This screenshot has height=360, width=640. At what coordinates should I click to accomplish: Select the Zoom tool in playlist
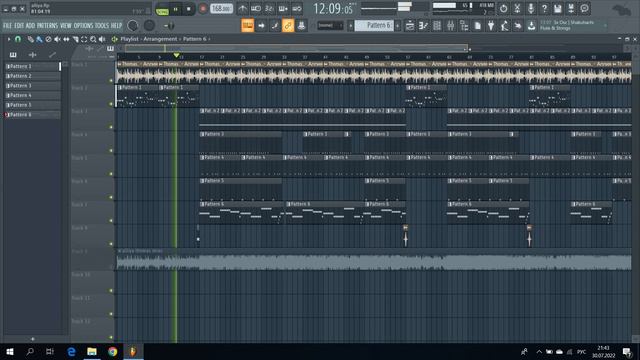[93, 39]
